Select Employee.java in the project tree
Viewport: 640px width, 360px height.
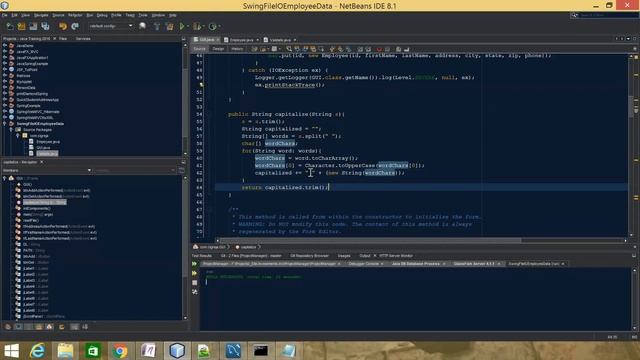tap(48, 142)
